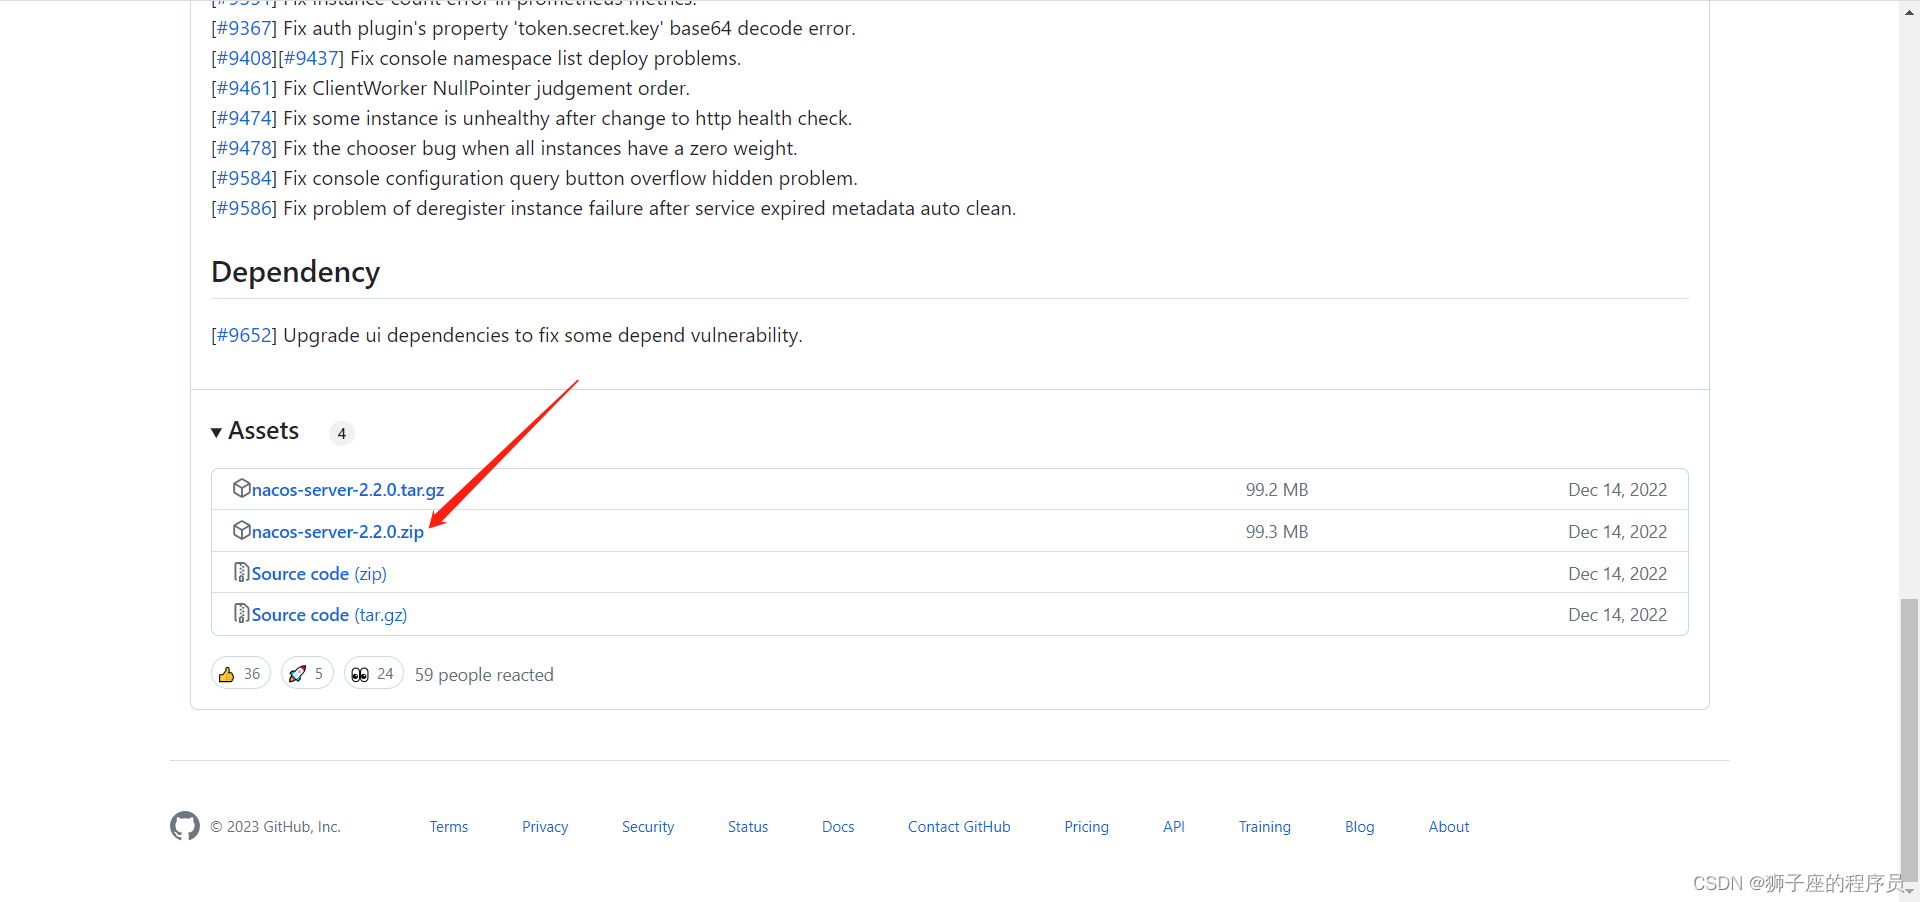Click the package icon beside nacos-server-2.2.0.tar.gz

coord(242,488)
